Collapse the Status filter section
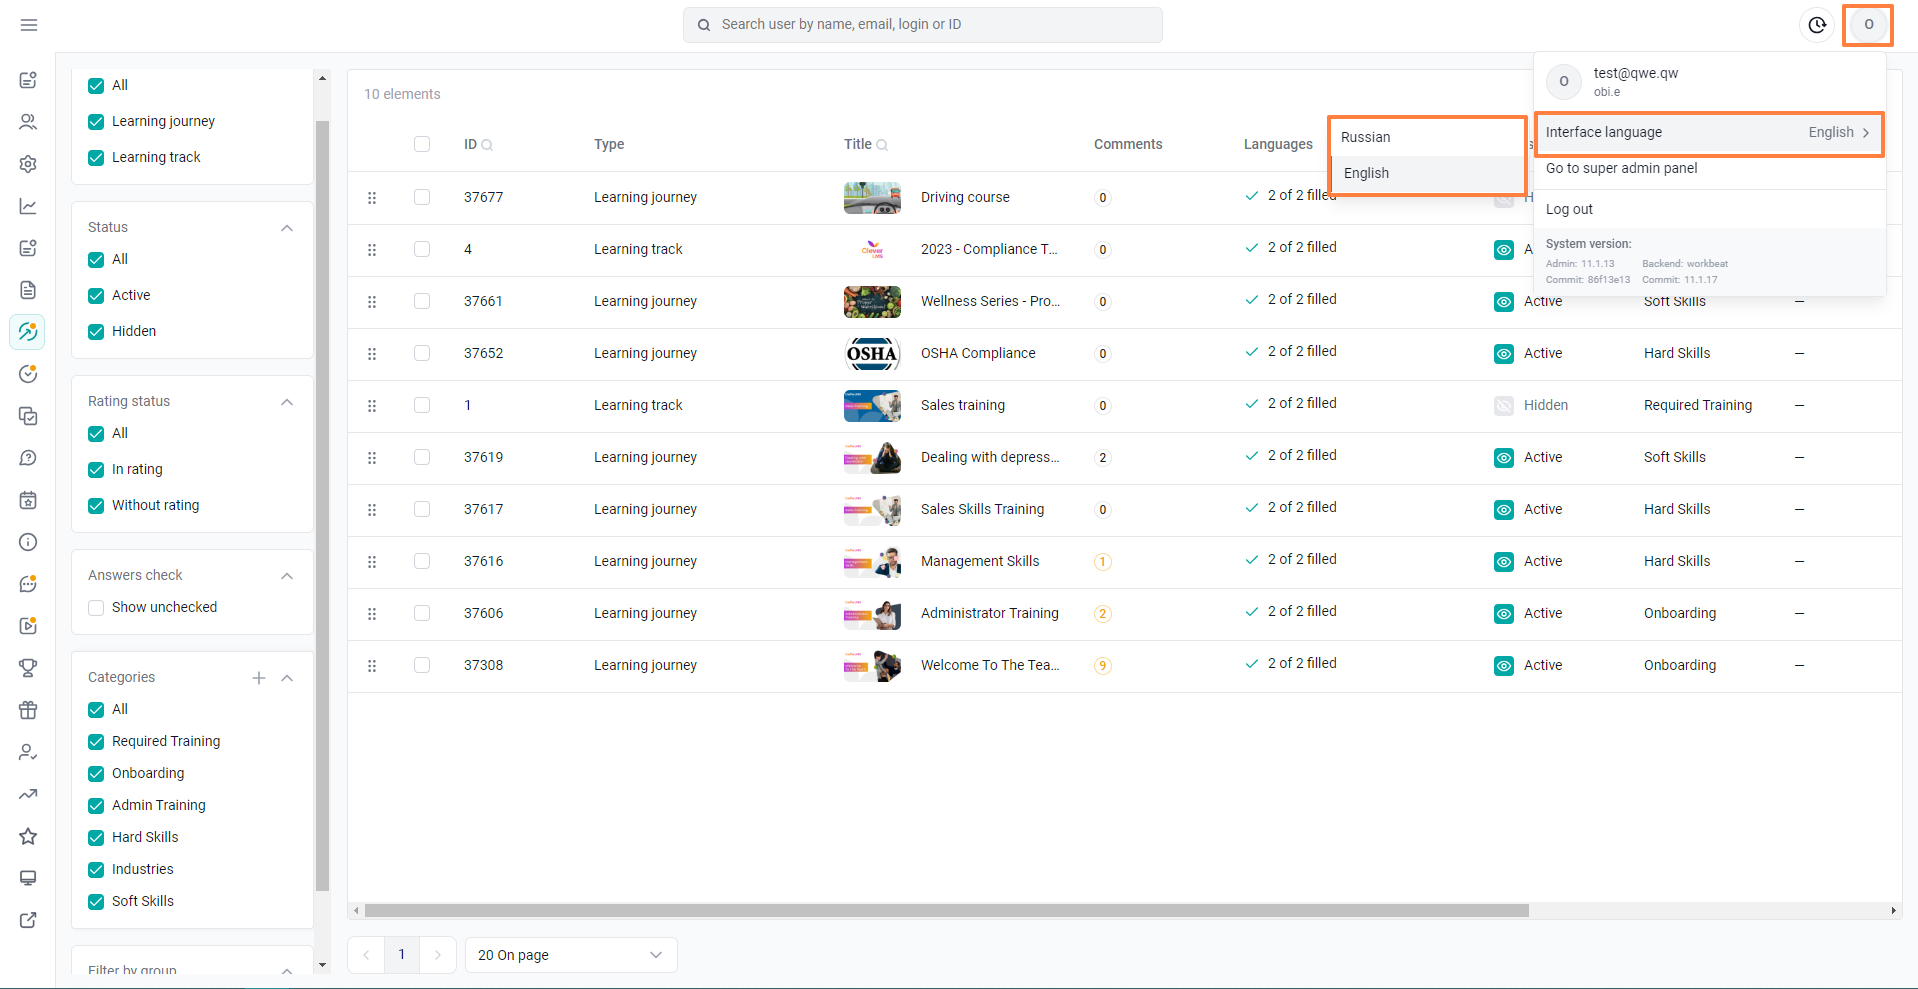This screenshot has width=1918, height=989. click(x=287, y=228)
